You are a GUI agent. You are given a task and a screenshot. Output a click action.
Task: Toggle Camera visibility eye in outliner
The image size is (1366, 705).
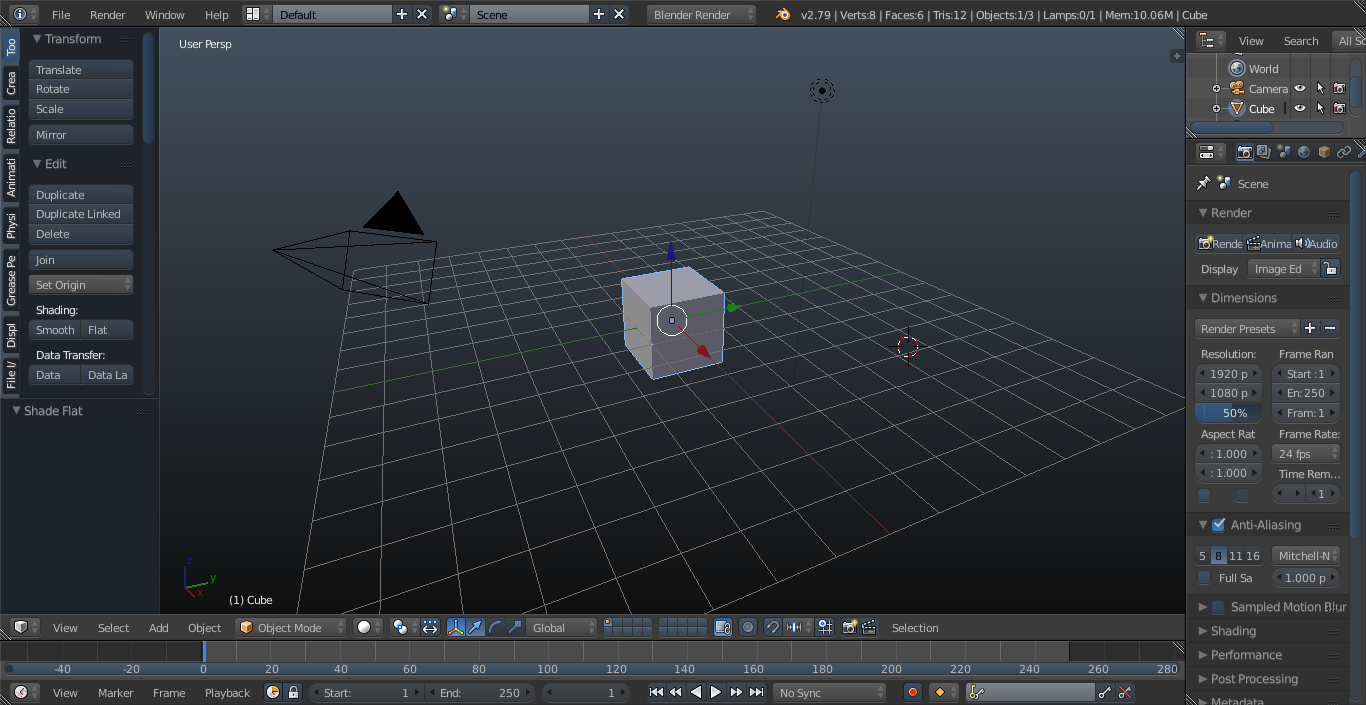point(1300,88)
